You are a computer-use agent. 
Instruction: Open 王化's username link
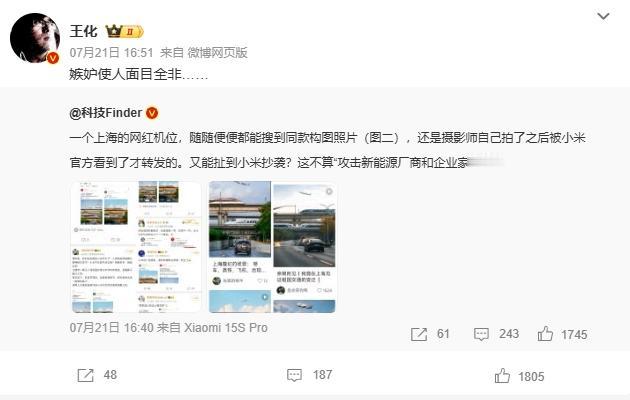click(84, 31)
